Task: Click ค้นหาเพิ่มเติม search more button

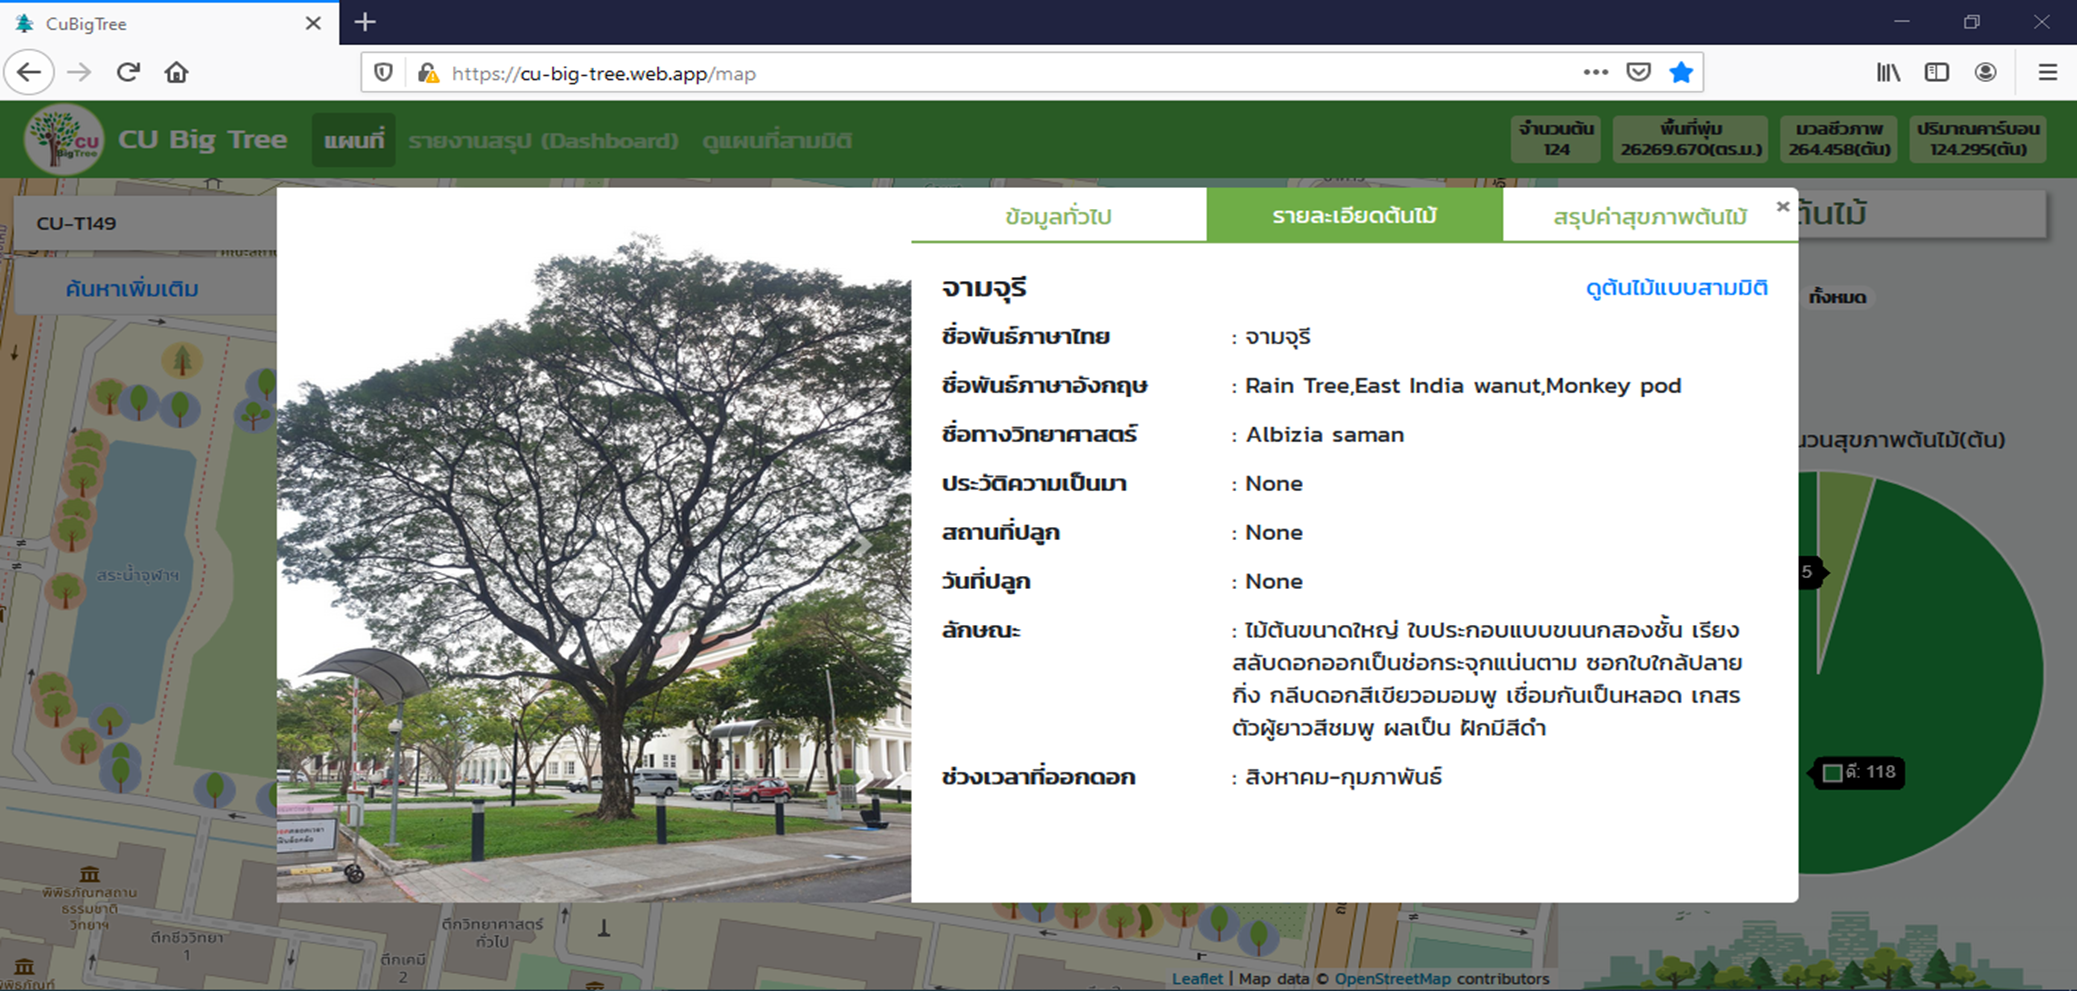Action: [132, 289]
